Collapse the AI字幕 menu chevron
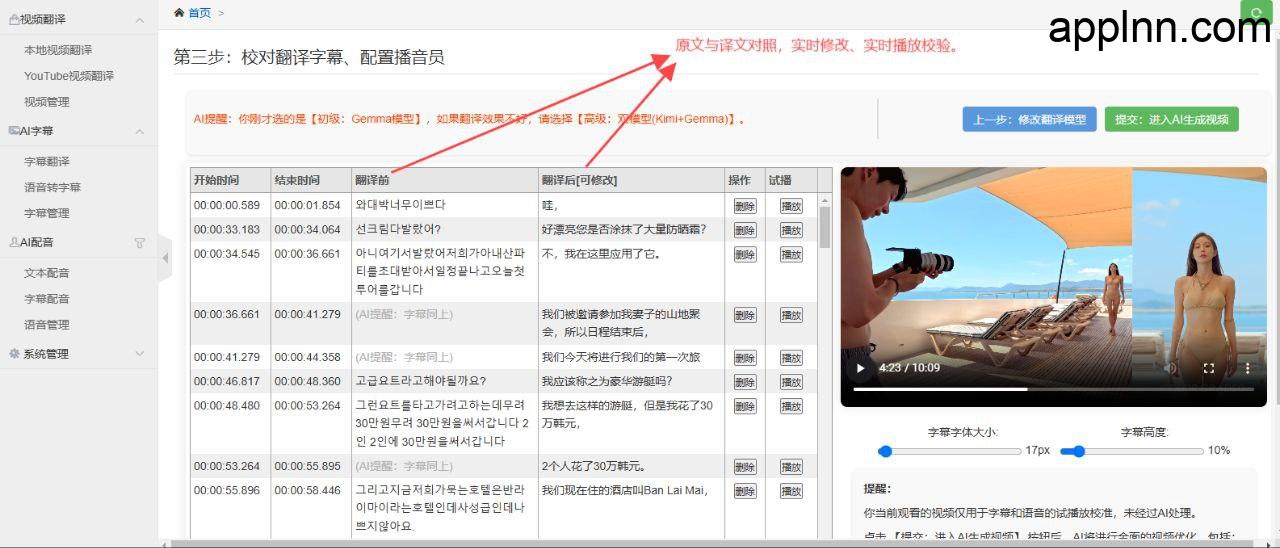Screen dimensions: 1280x548 (x=140, y=130)
